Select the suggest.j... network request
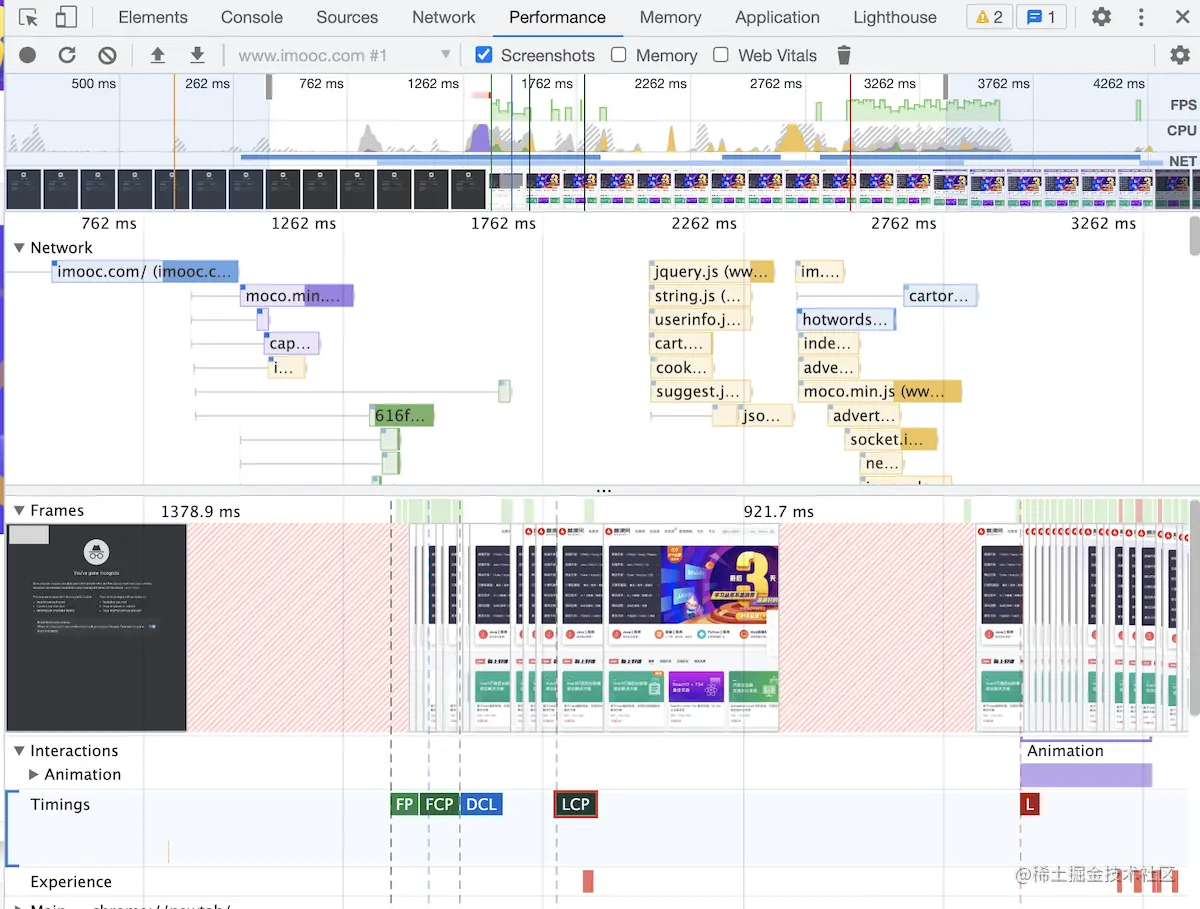Image resolution: width=1200 pixels, height=909 pixels. click(700, 391)
